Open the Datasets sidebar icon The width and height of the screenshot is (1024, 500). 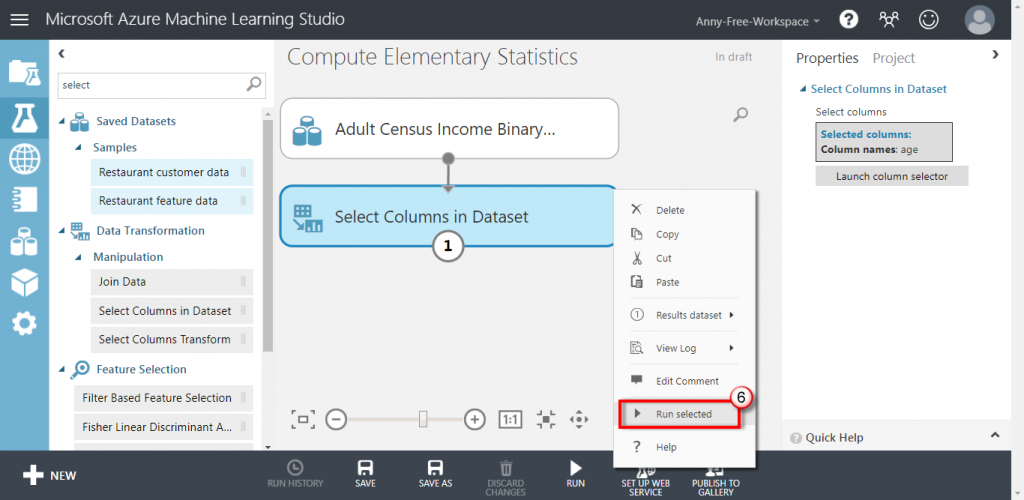(24, 242)
